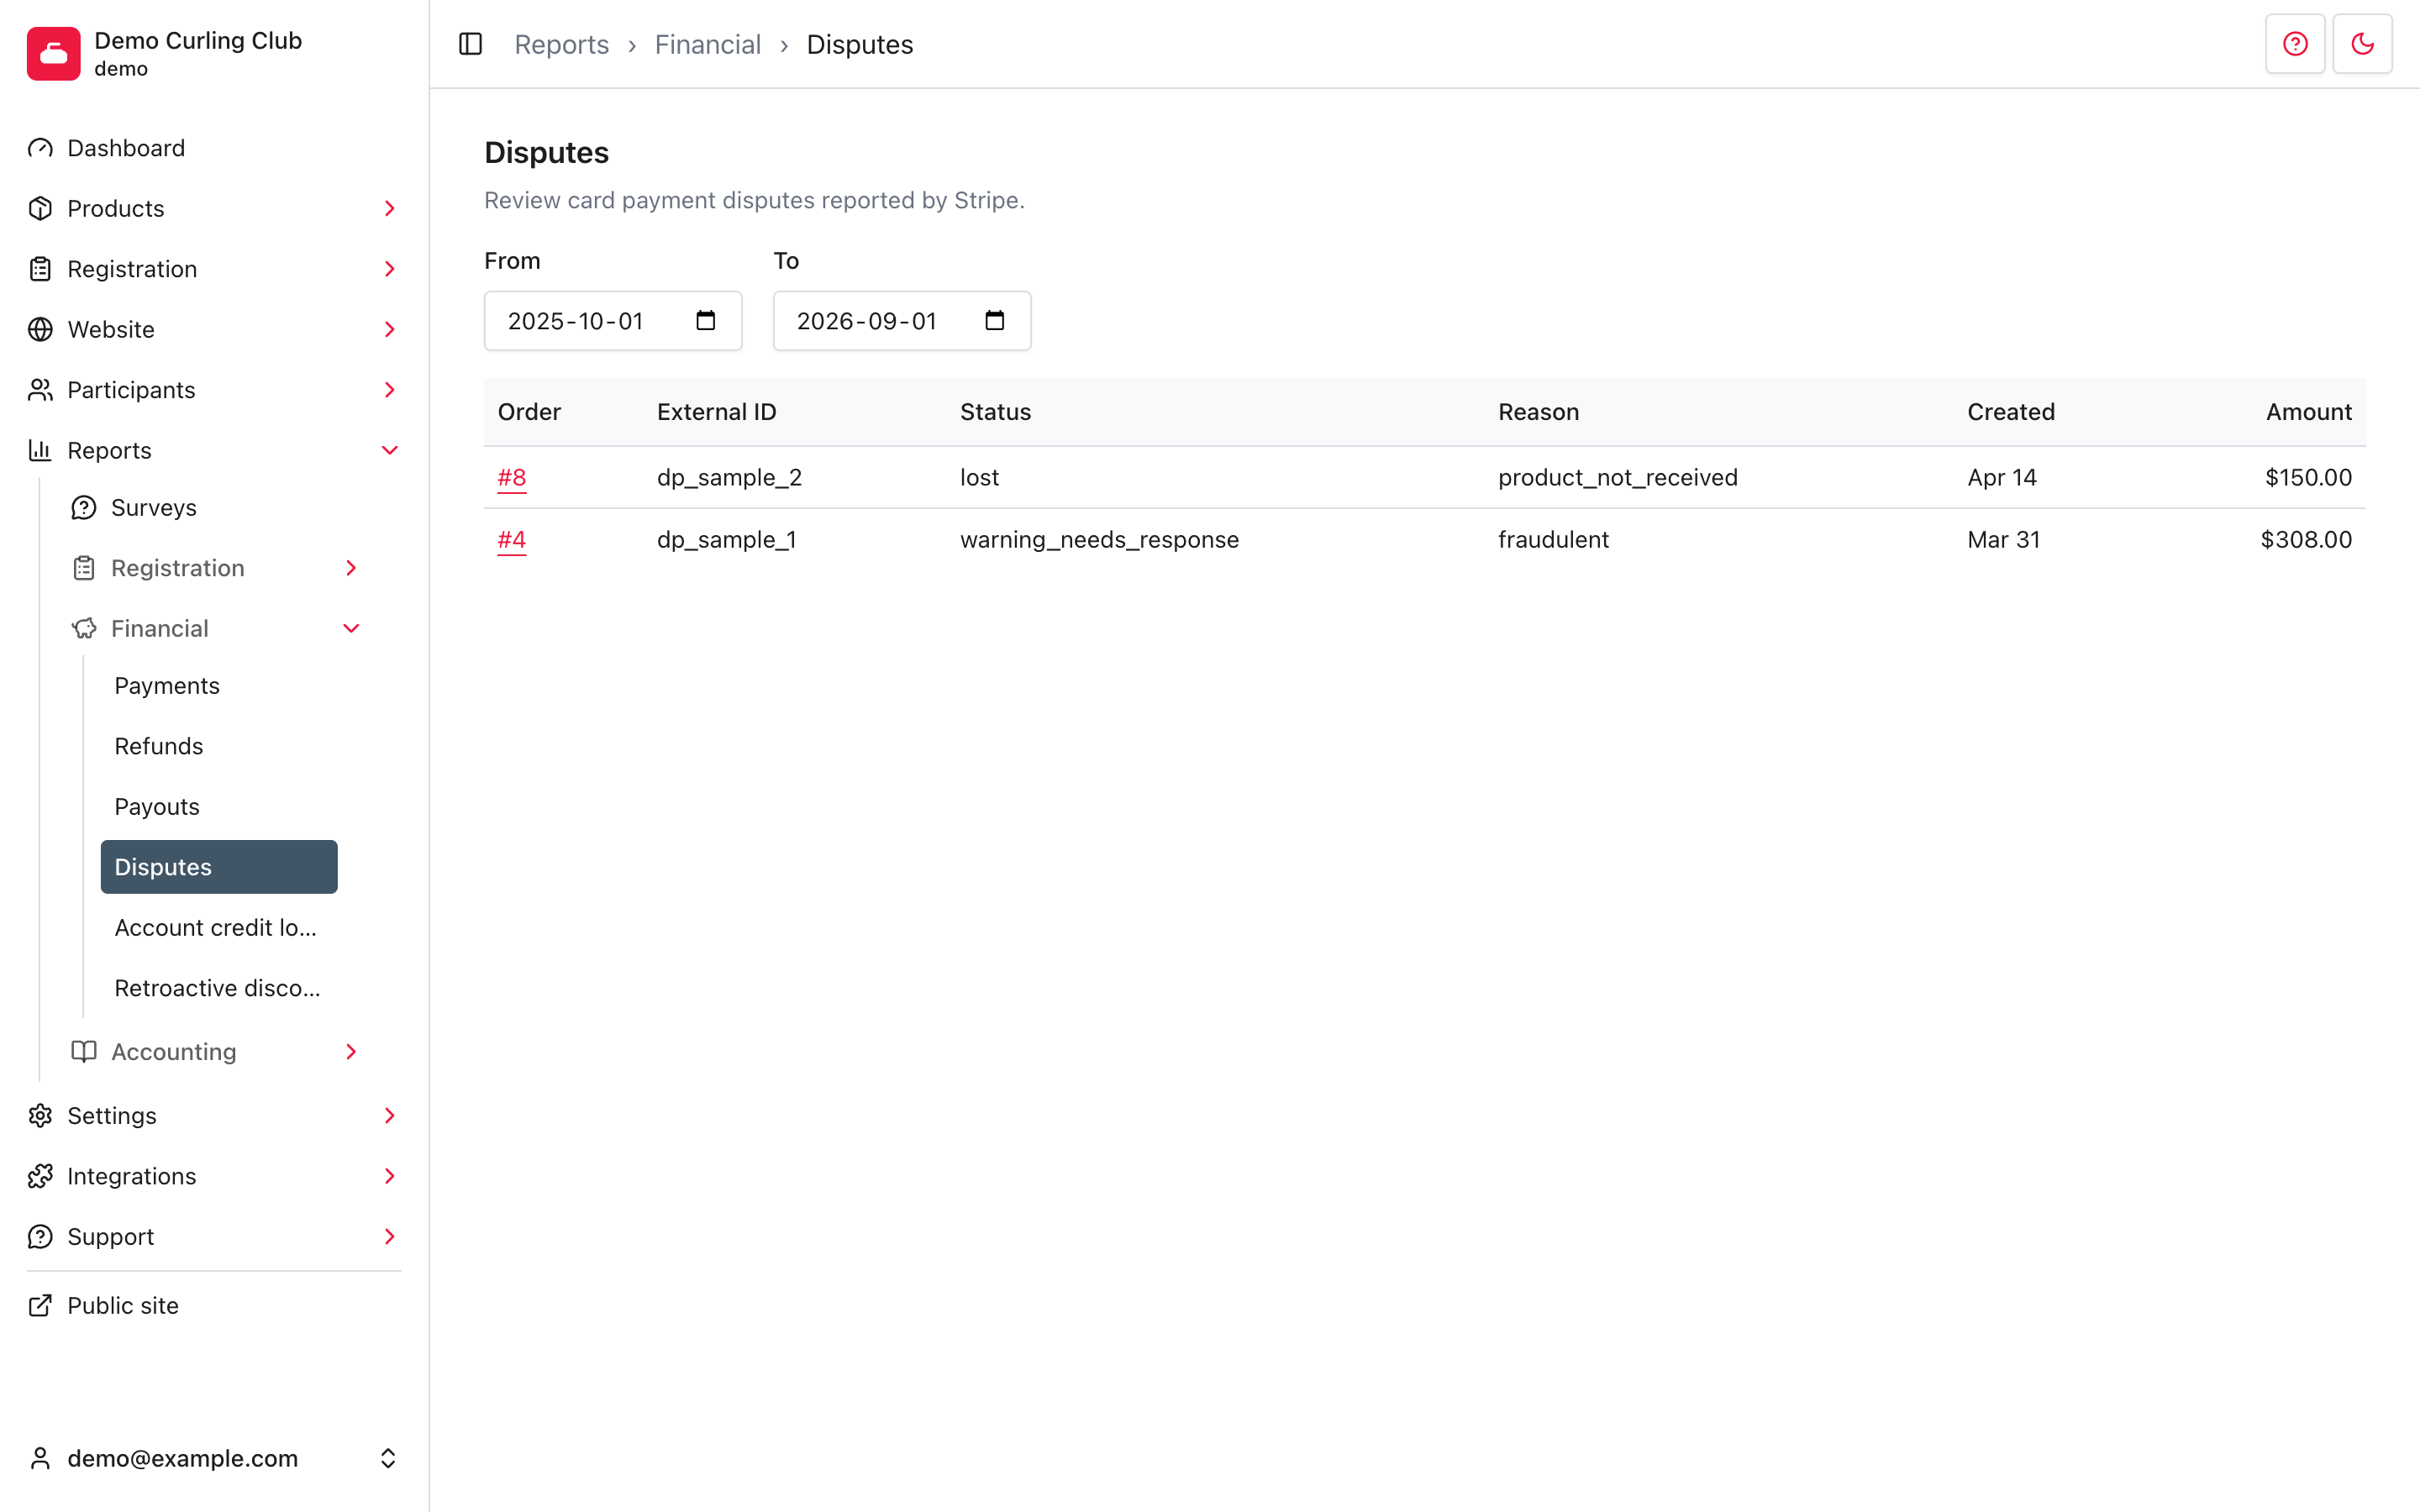This screenshot has height=1512, width=2420.
Task: Collapse the Reports section chevron
Action: 390,450
